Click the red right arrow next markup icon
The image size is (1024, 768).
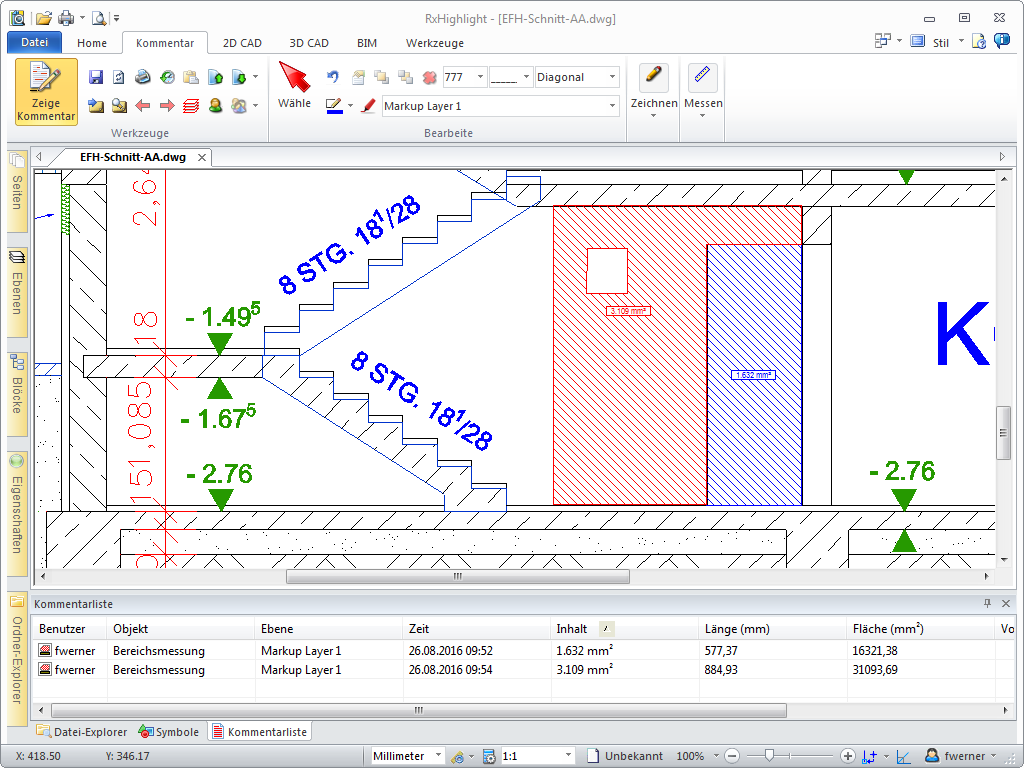pos(166,105)
